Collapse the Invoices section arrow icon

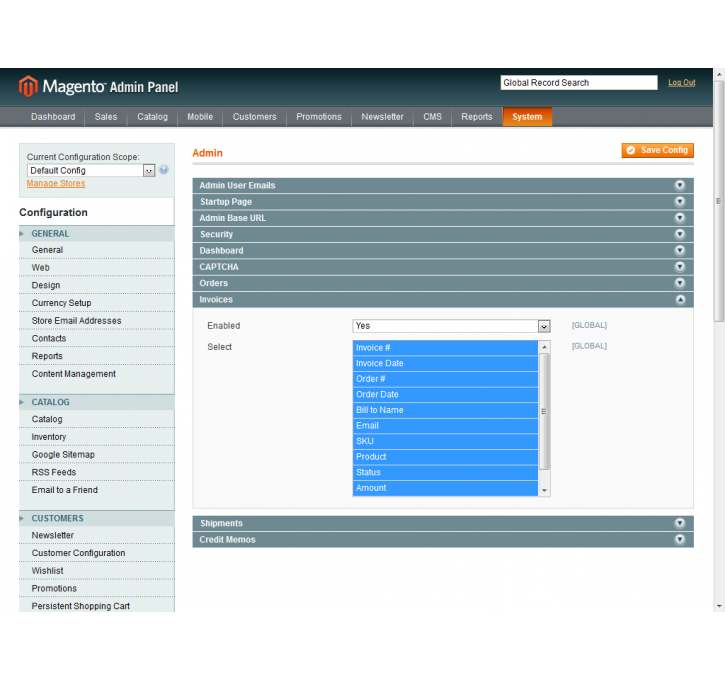point(680,300)
